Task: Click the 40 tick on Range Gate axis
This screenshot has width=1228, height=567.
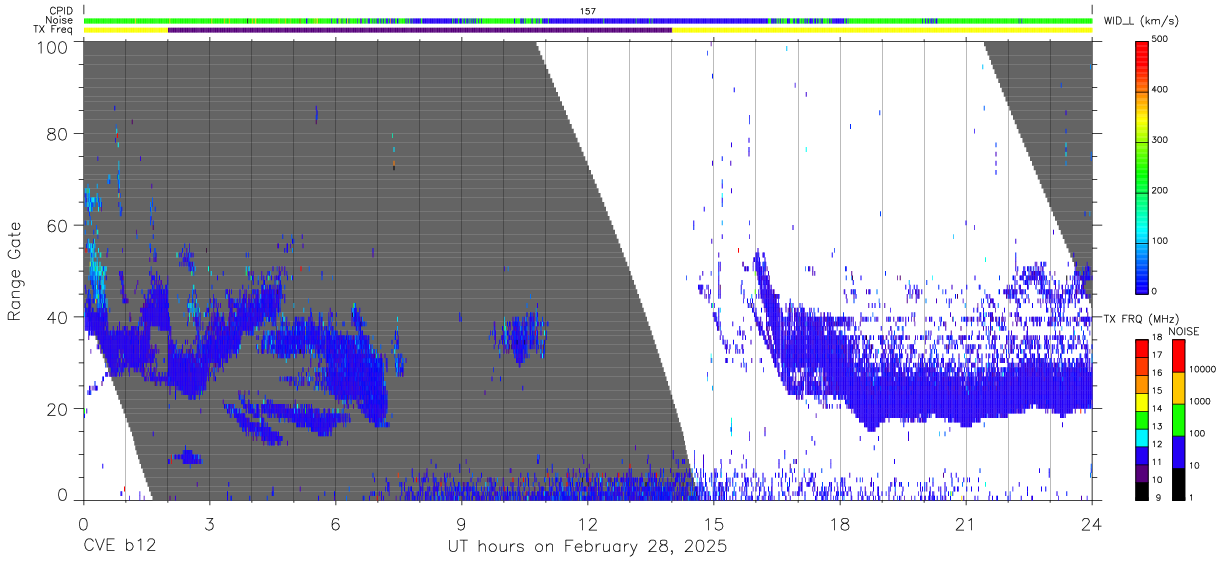Action: pyautogui.click(x=57, y=317)
